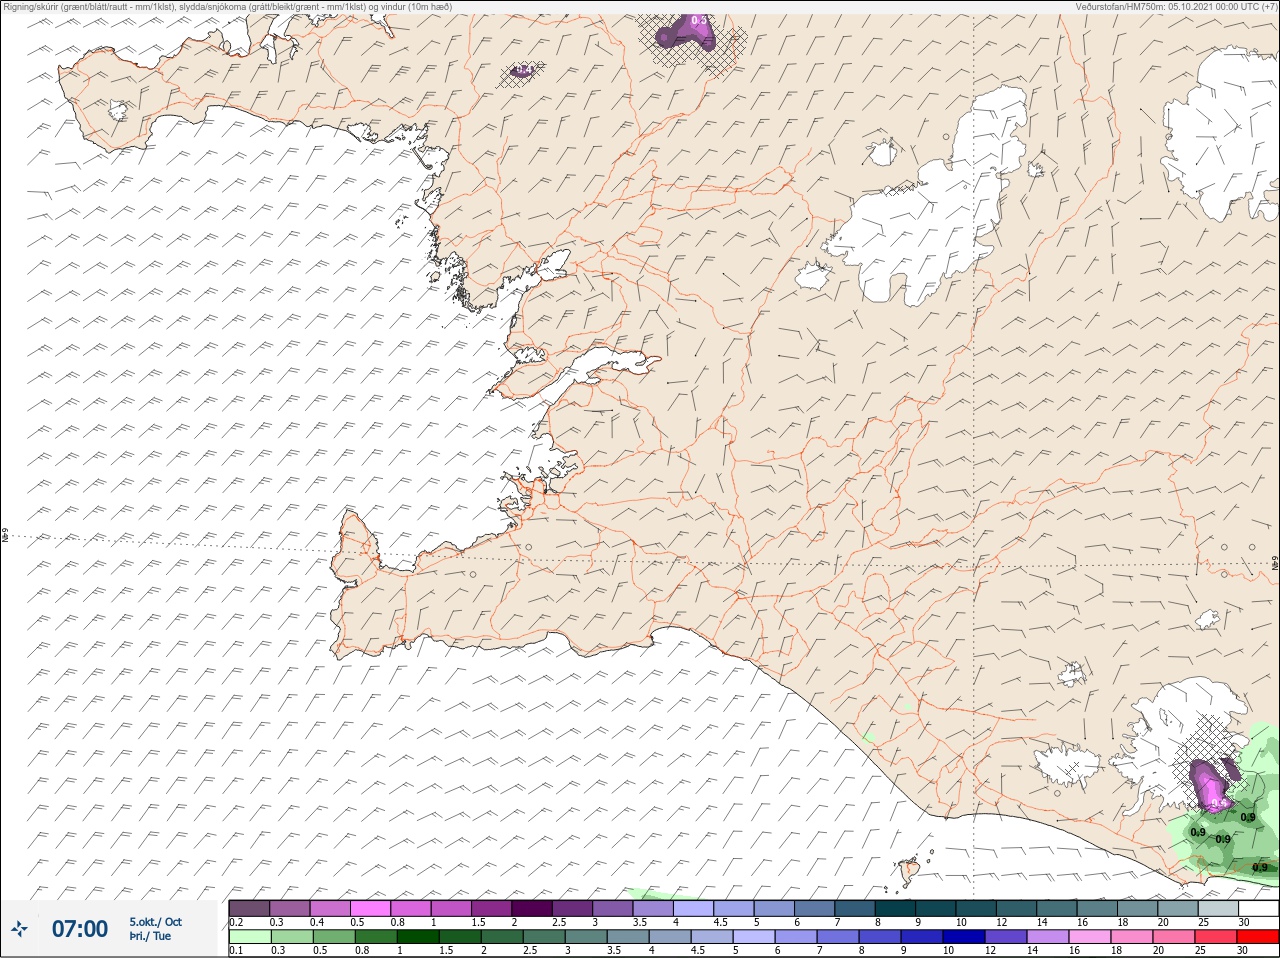Click the 64N latitude label on left edge
The width and height of the screenshot is (1280, 958).
tap(5, 536)
